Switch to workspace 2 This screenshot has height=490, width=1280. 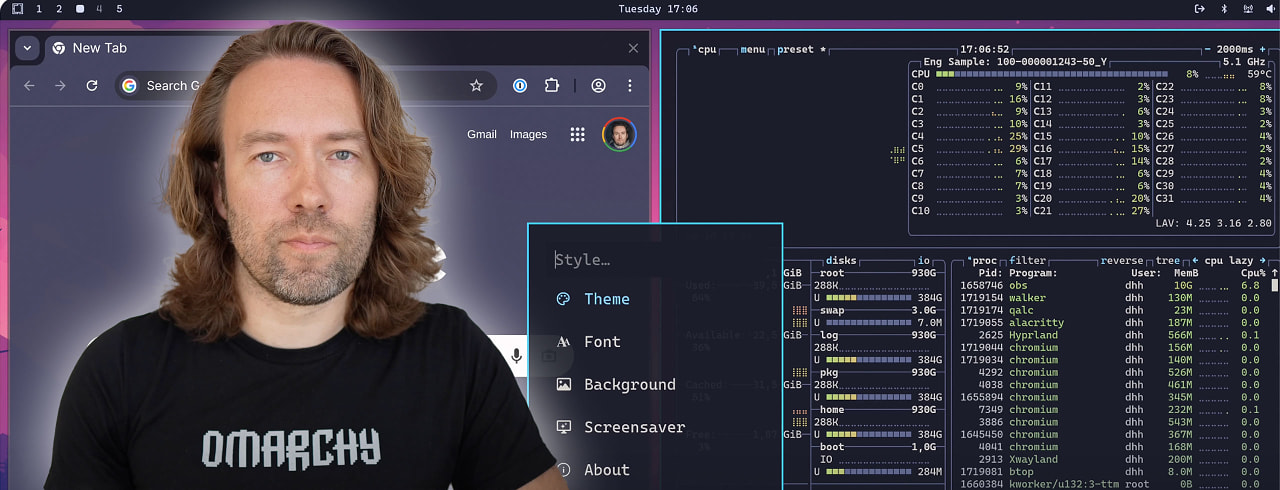59,9
